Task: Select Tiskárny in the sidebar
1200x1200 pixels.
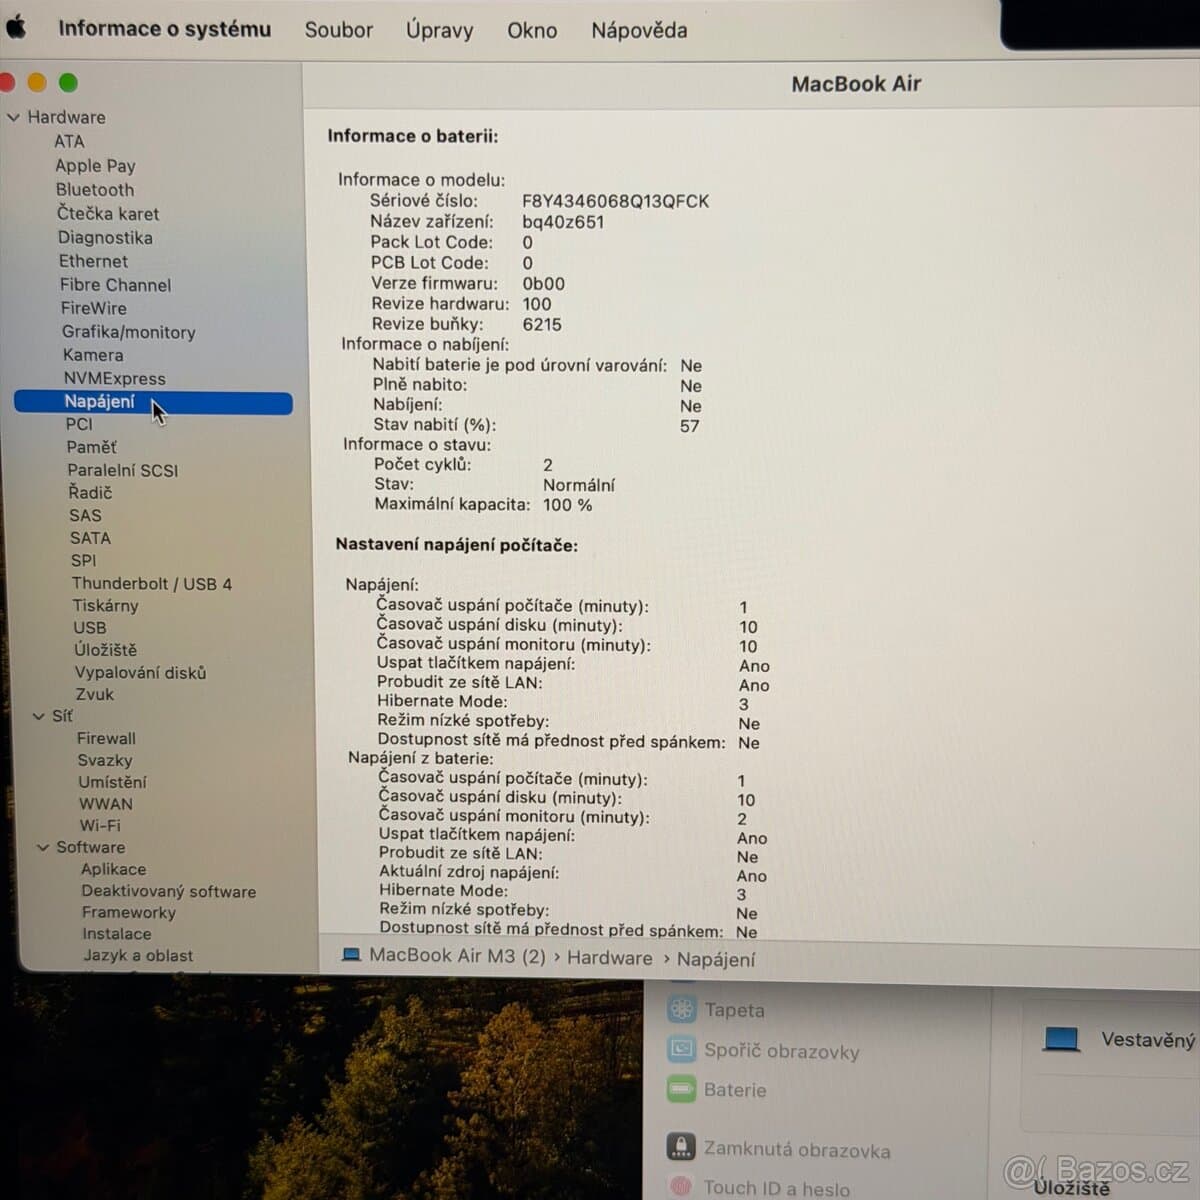Action: pos(105,606)
